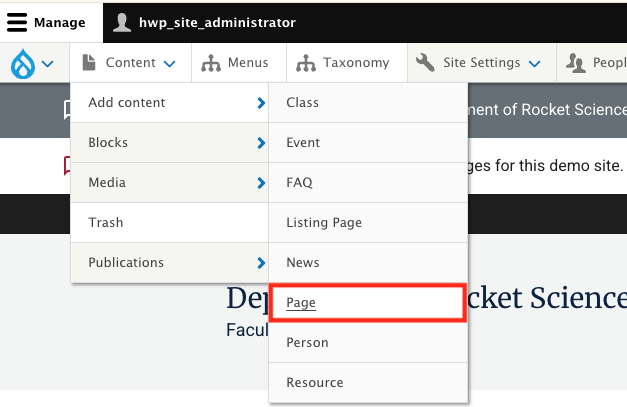Expand the Drupal logo dropdown chevron
Viewport: 627px width, 407px height.
coord(48,64)
